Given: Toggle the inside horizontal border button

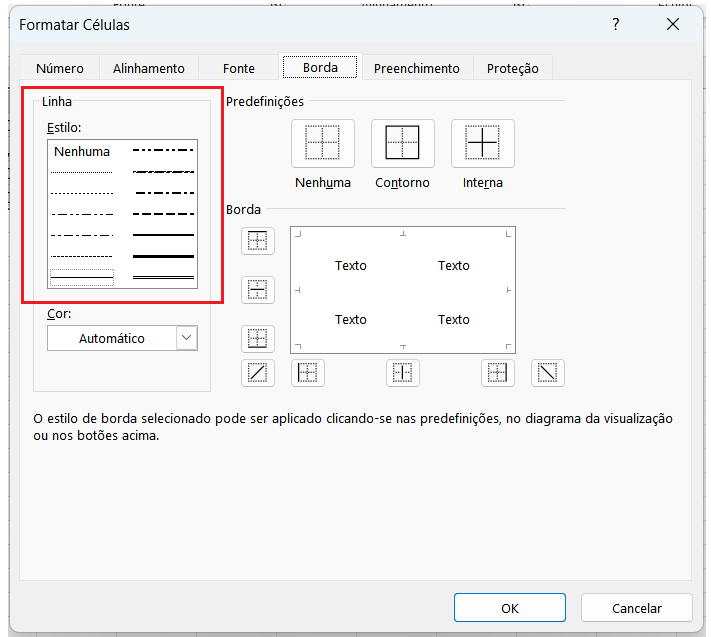Looking at the screenshot, I should point(258,290).
